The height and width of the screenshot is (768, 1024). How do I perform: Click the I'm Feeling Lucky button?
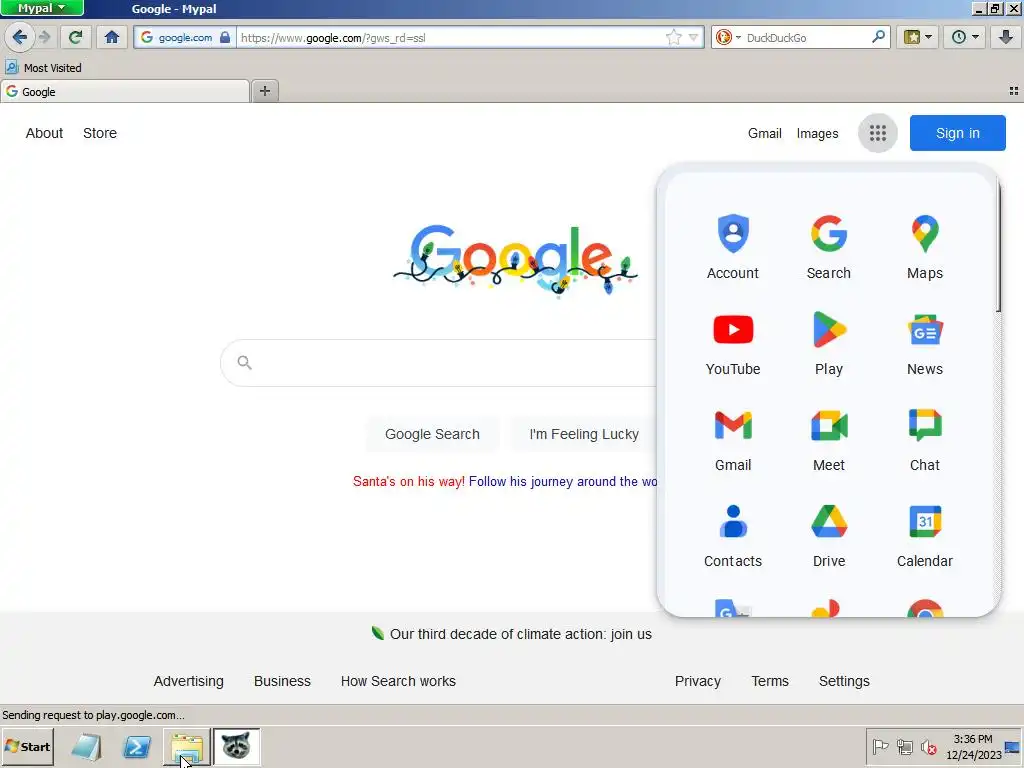584,434
